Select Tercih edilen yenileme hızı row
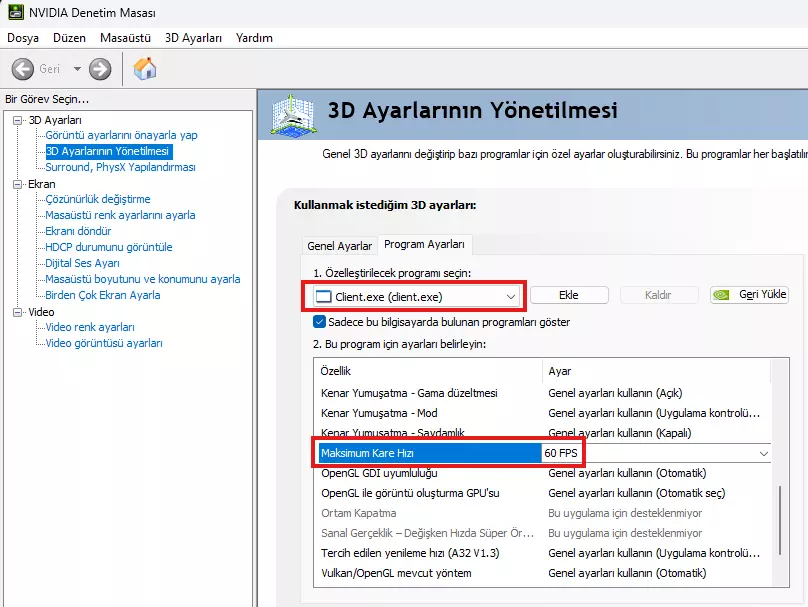 (544, 553)
